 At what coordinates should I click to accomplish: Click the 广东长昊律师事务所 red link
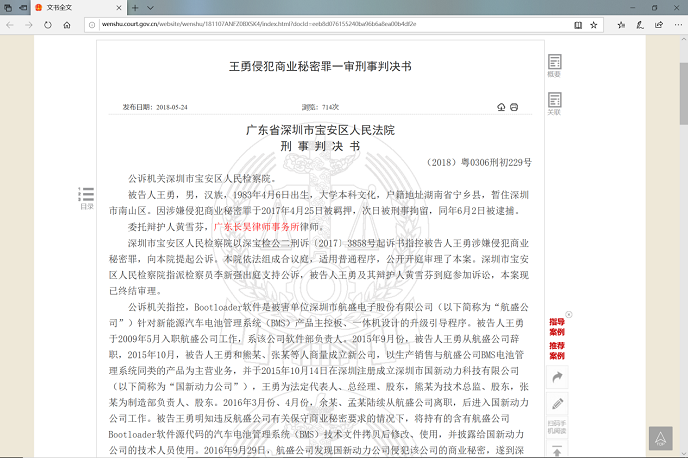[256, 227]
